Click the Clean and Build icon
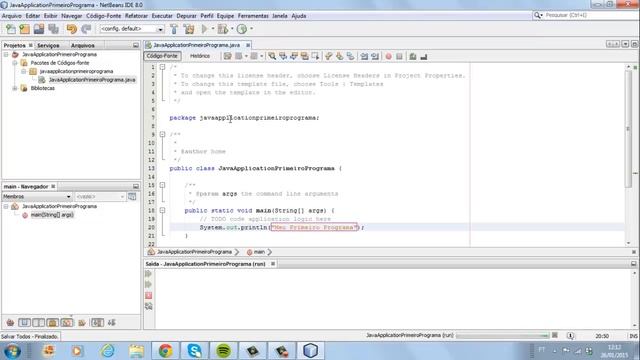Image resolution: width=640 pixels, height=360 pixels. (x=189, y=29)
